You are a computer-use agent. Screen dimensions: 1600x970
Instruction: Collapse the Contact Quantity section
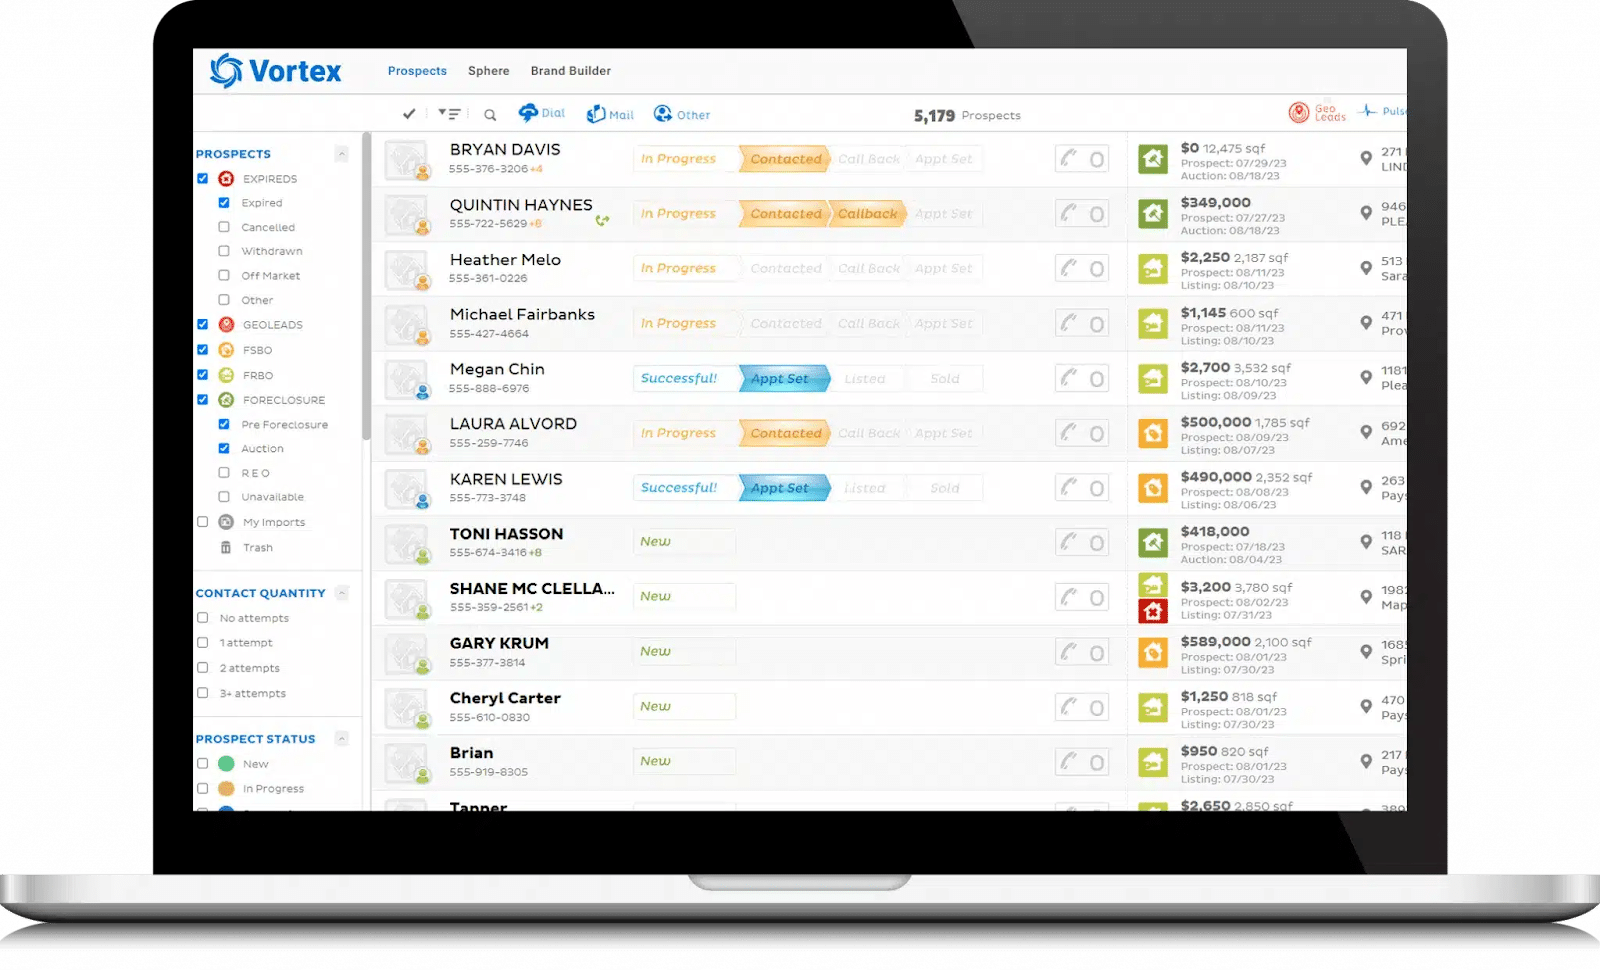(341, 593)
